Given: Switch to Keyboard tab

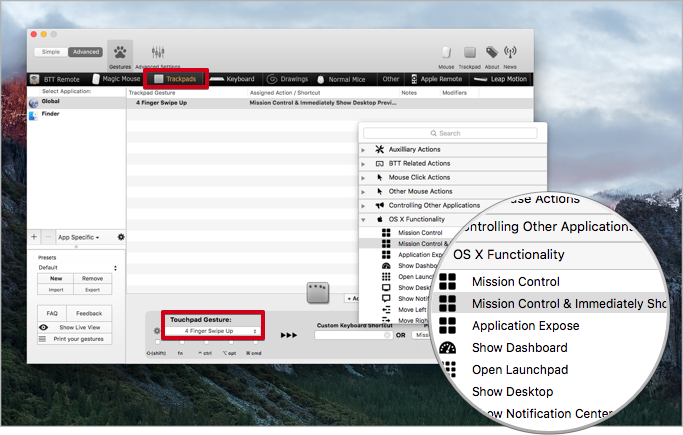Looking at the screenshot, I should tap(233, 79).
